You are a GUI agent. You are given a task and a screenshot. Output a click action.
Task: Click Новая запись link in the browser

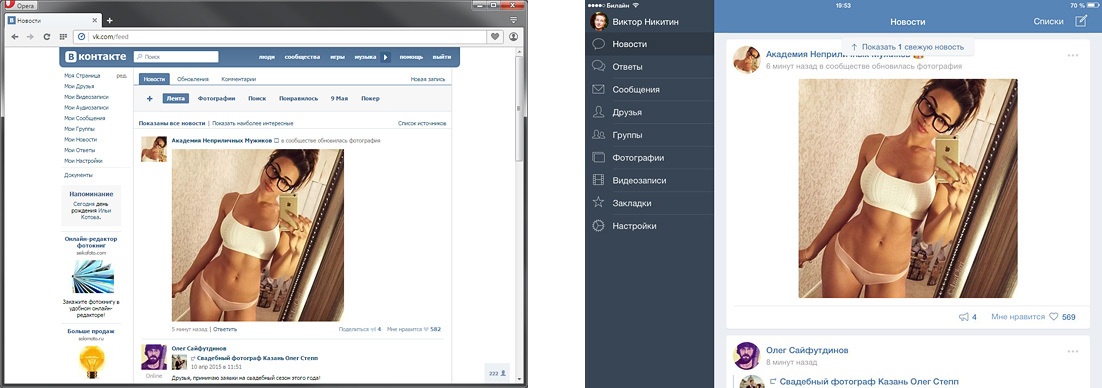(x=428, y=79)
